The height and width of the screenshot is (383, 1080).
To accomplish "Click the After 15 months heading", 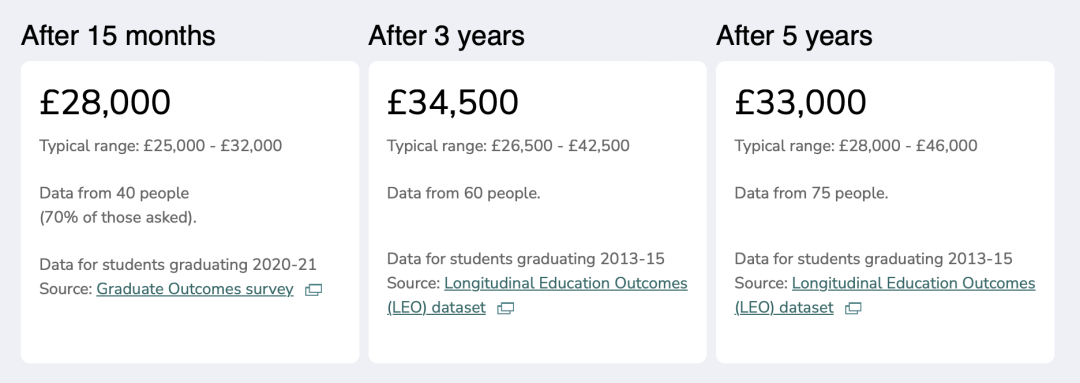I will coord(118,36).
